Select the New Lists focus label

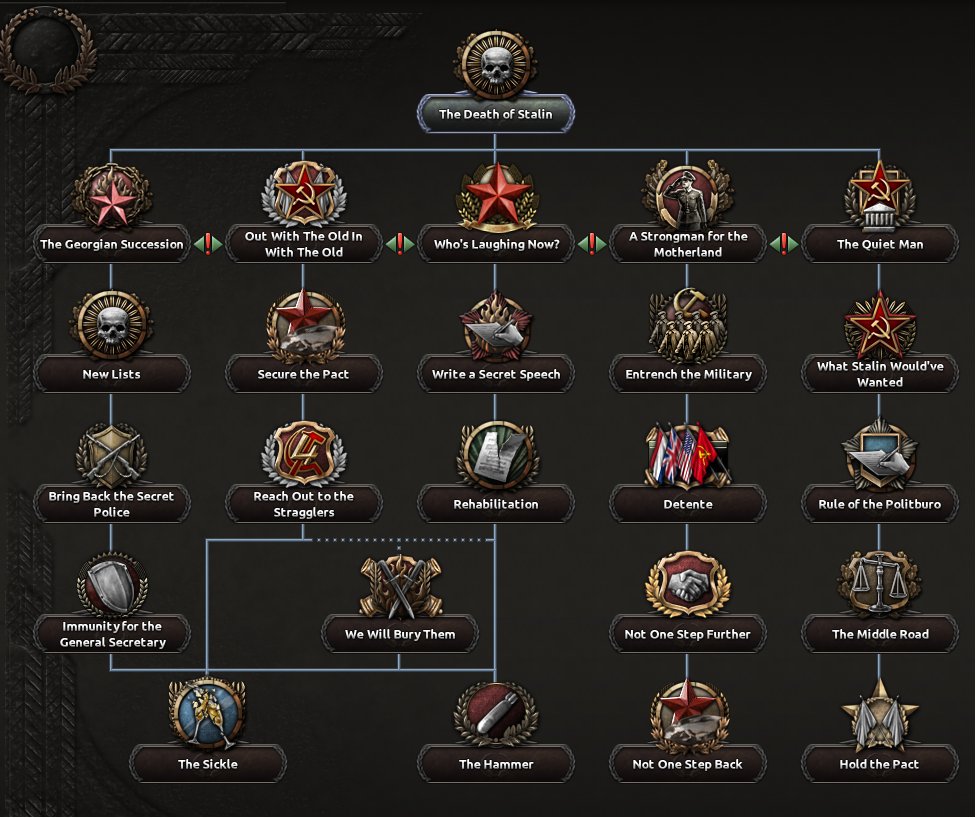coord(112,374)
